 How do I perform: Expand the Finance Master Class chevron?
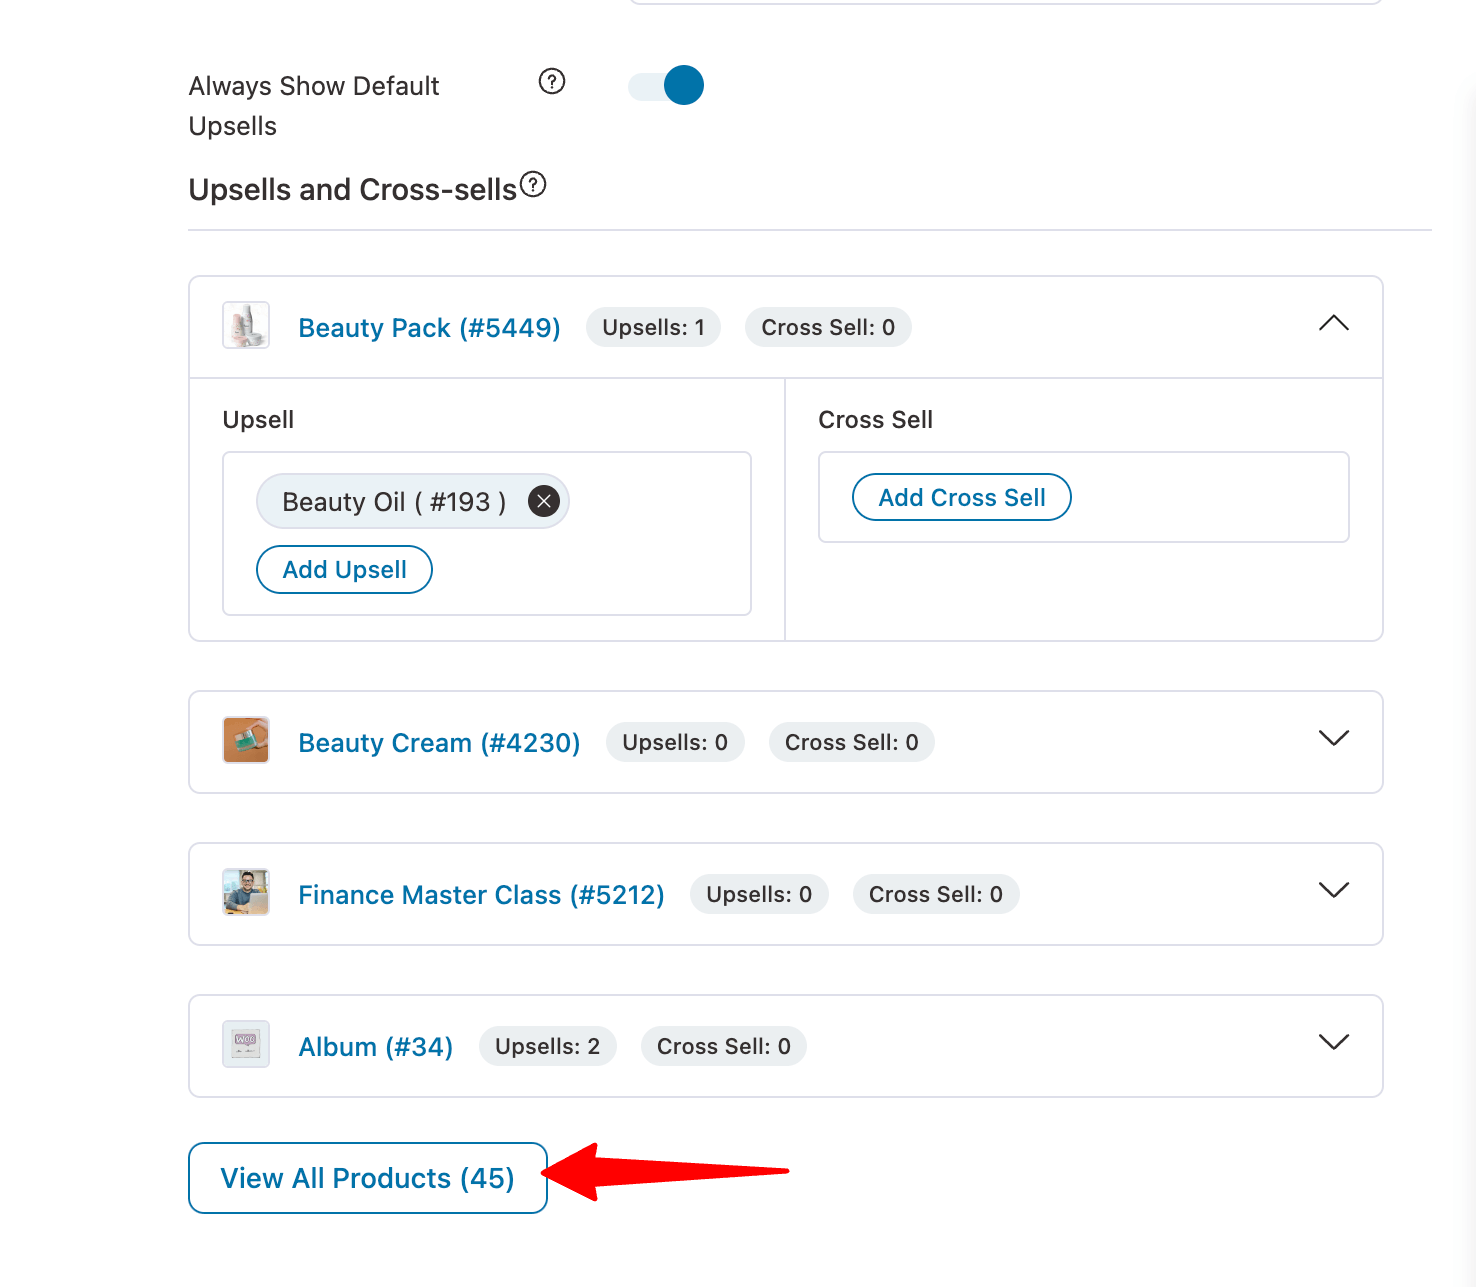[x=1334, y=890]
